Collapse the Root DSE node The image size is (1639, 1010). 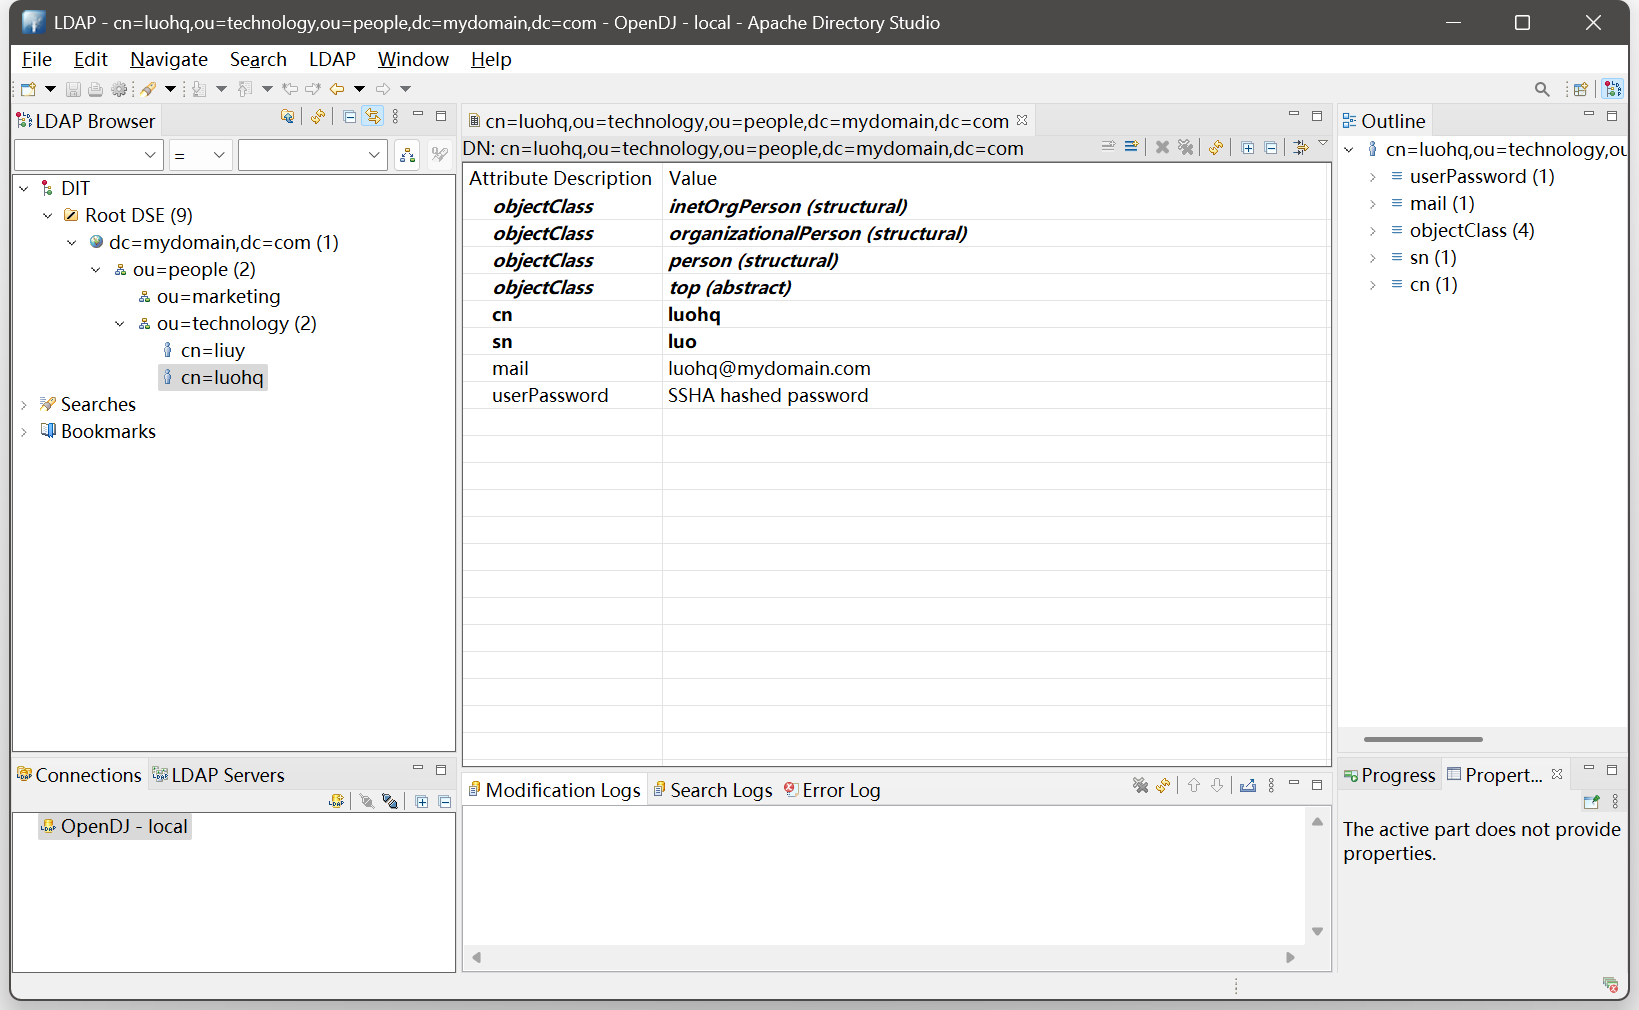pos(47,215)
